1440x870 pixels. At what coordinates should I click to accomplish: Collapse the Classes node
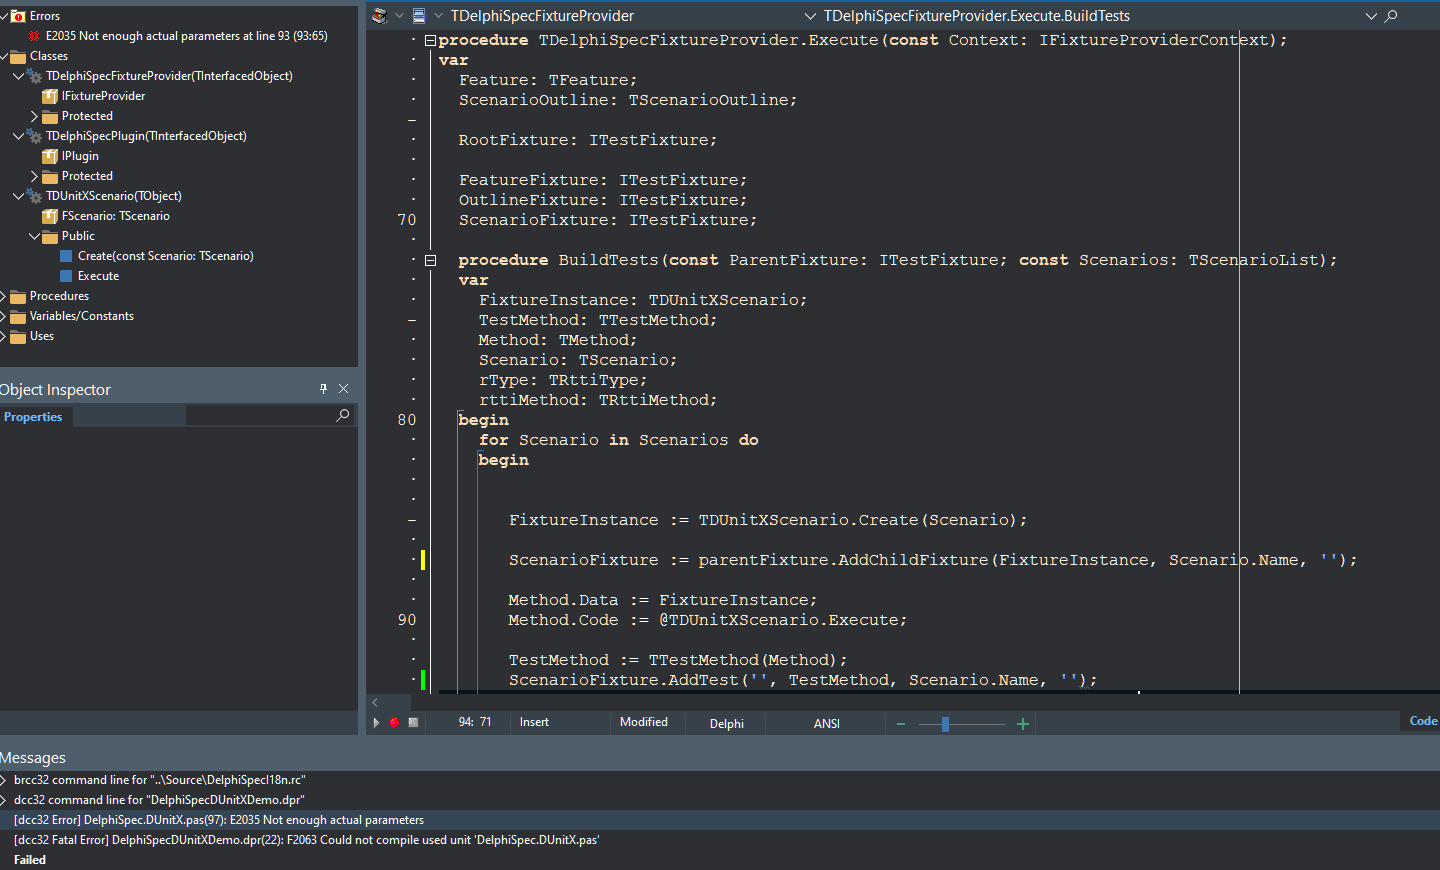tap(3, 56)
